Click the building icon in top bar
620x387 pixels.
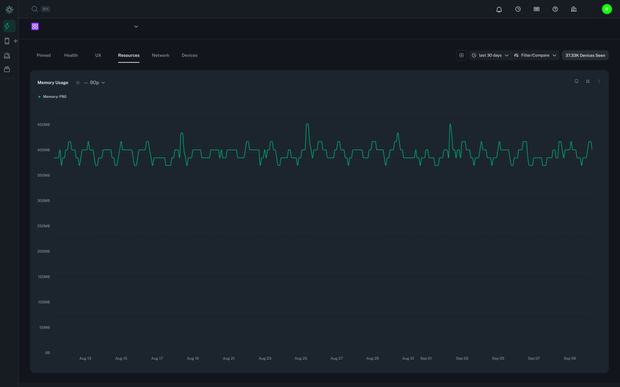click(x=574, y=9)
